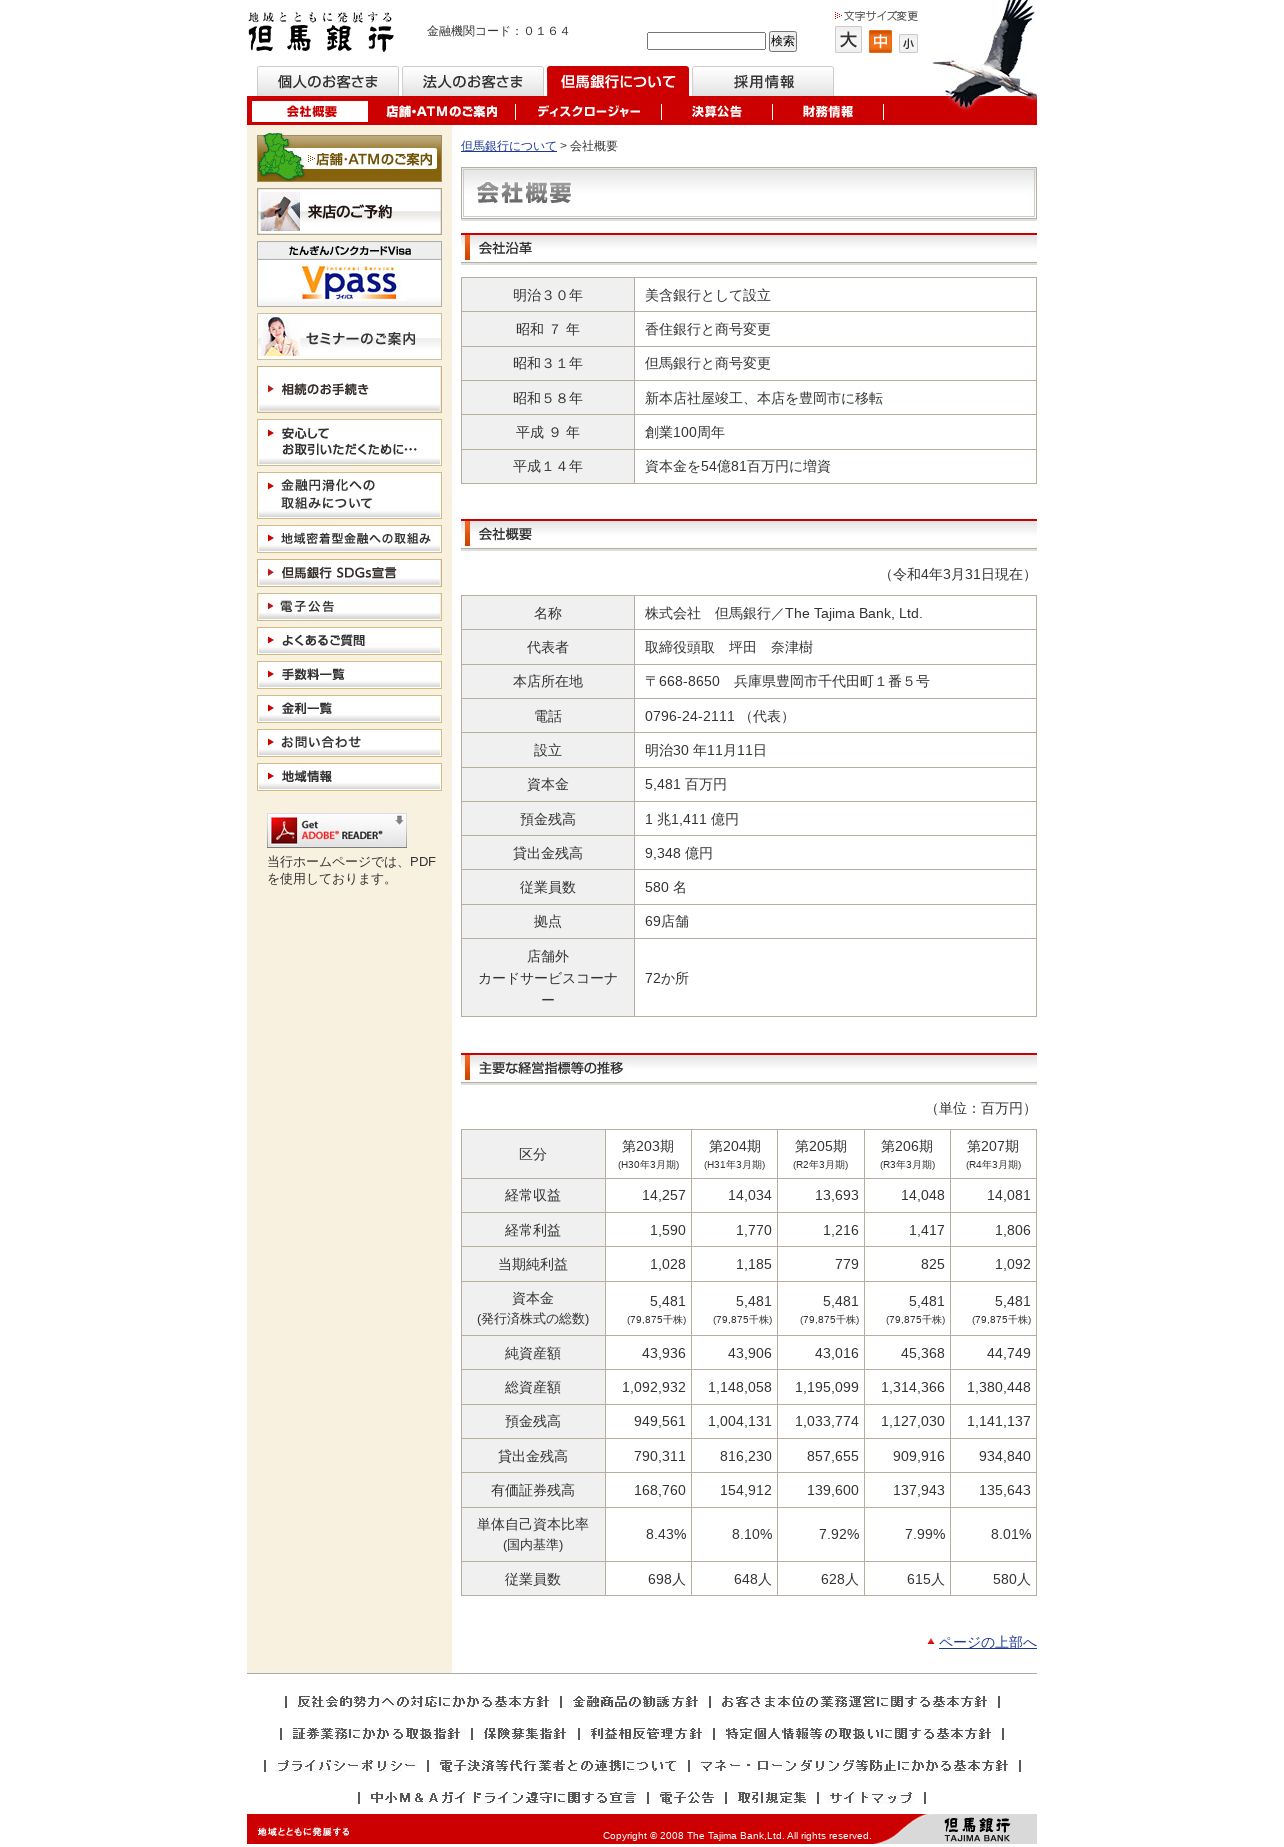Select the 会社概要 submenu item

(310, 112)
